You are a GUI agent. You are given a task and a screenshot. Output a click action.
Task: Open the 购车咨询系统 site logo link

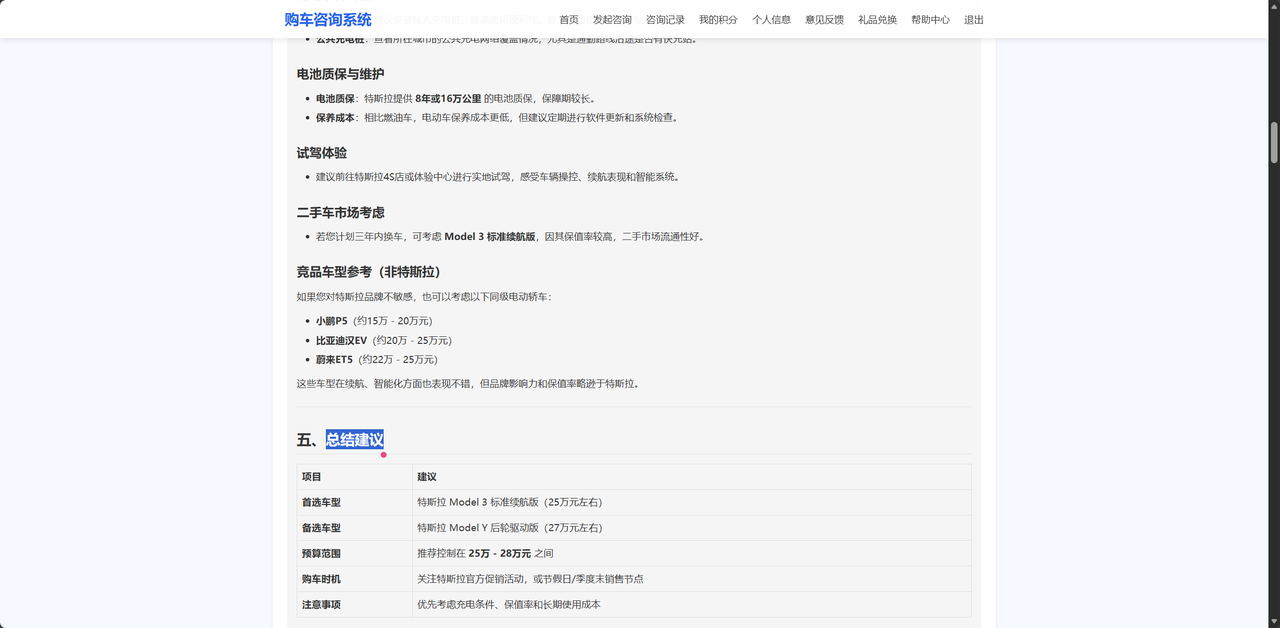coord(328,19)
